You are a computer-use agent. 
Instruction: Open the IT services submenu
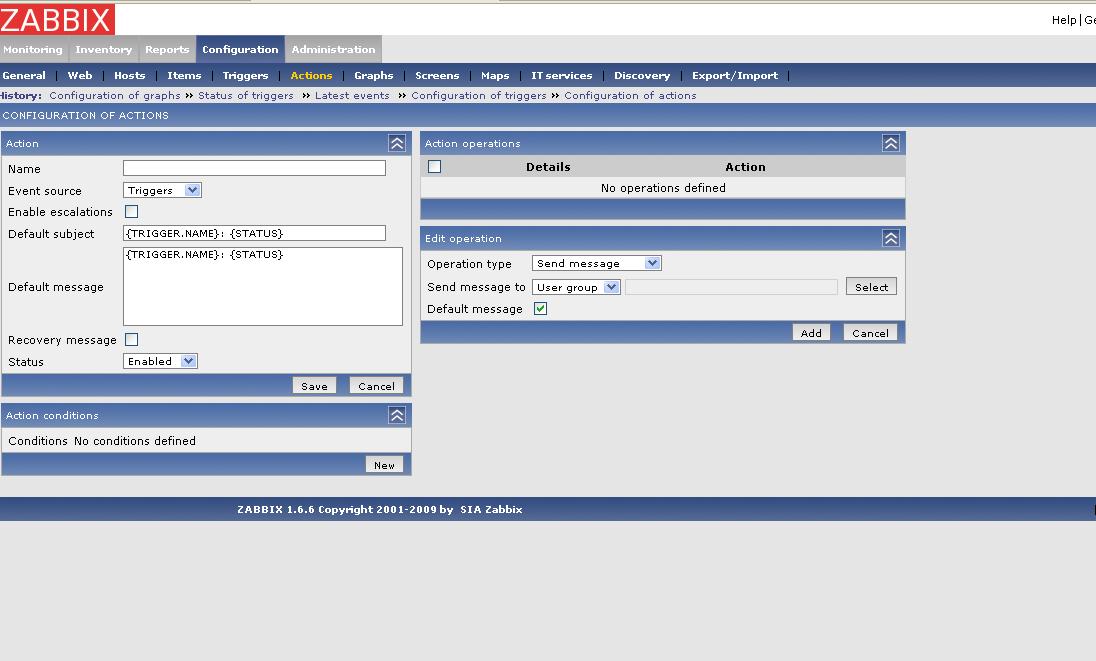click(x=561, y=75)
